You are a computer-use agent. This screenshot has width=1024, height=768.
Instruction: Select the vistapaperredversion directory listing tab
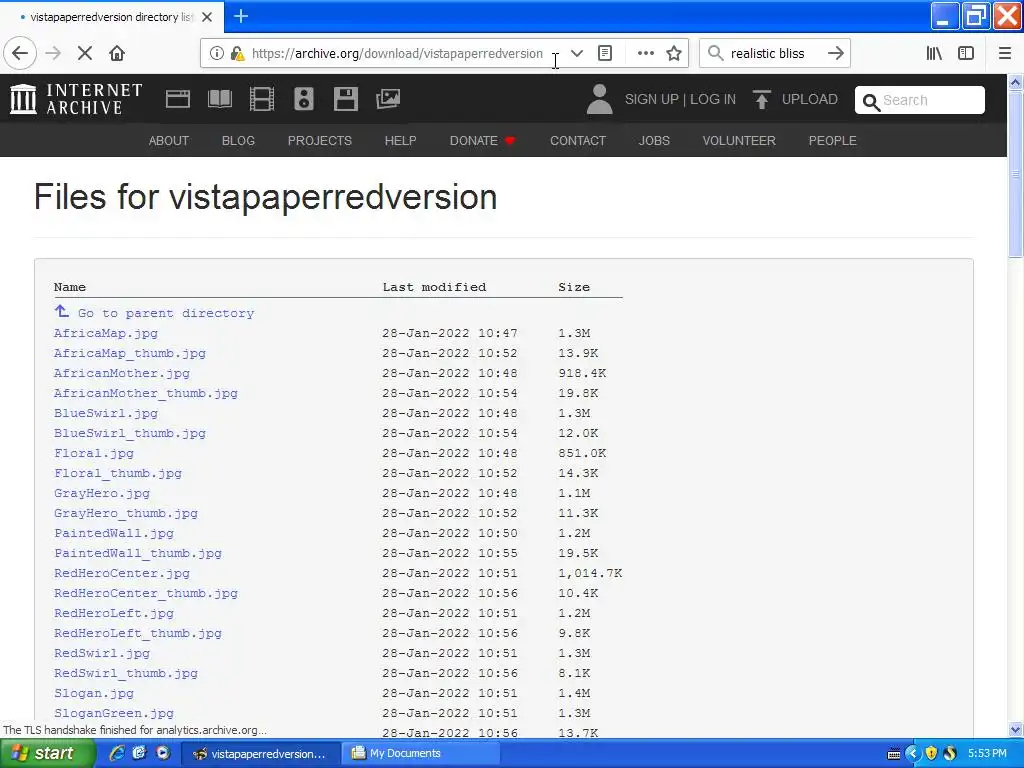[112, 17]
